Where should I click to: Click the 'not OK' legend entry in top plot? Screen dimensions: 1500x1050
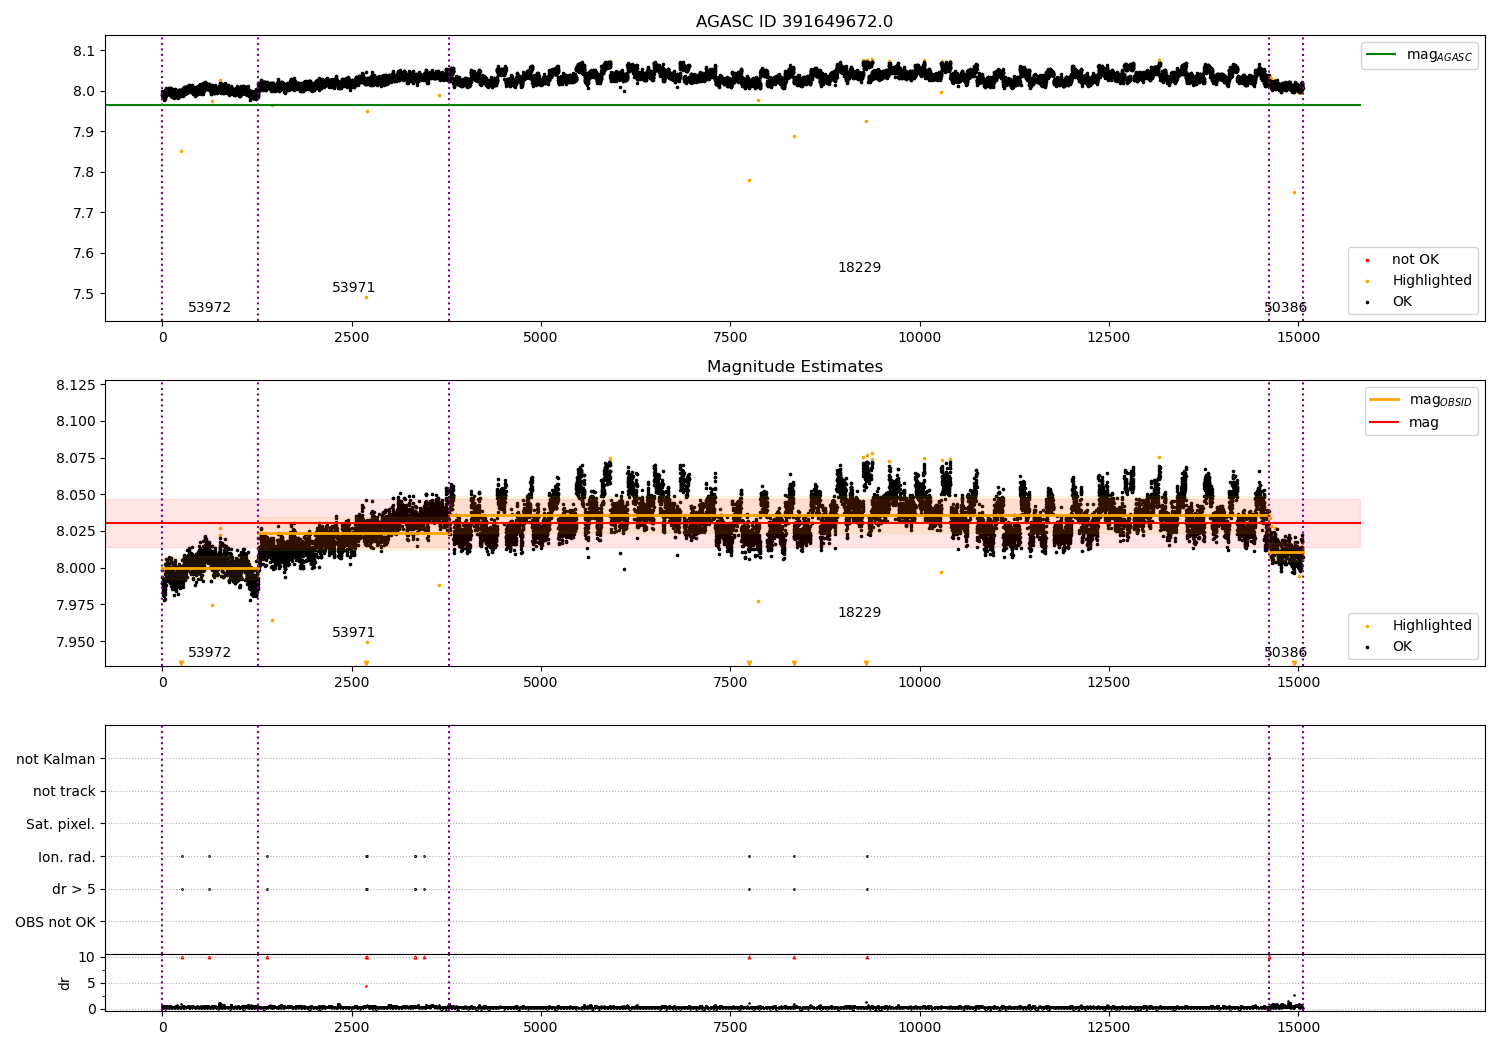click(1403, 260)
